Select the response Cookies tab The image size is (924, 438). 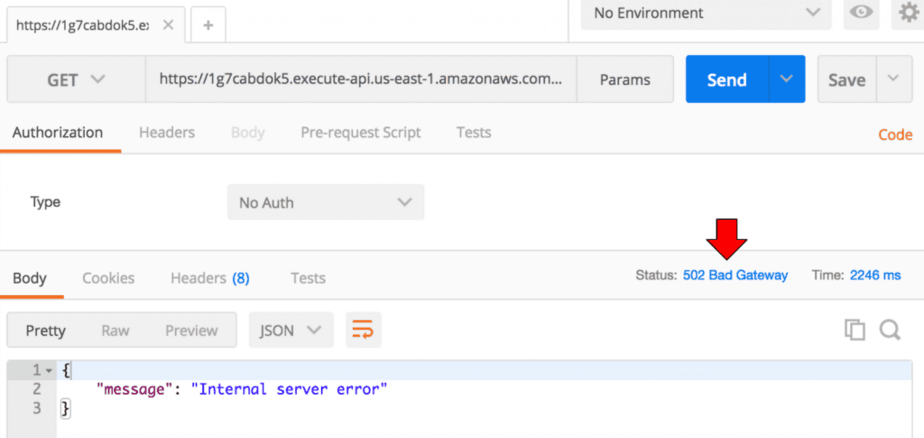tap(108, 278)
